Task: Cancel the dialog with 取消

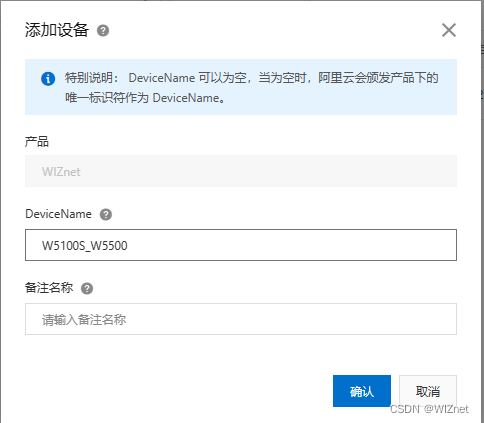Action: (428, 391)
